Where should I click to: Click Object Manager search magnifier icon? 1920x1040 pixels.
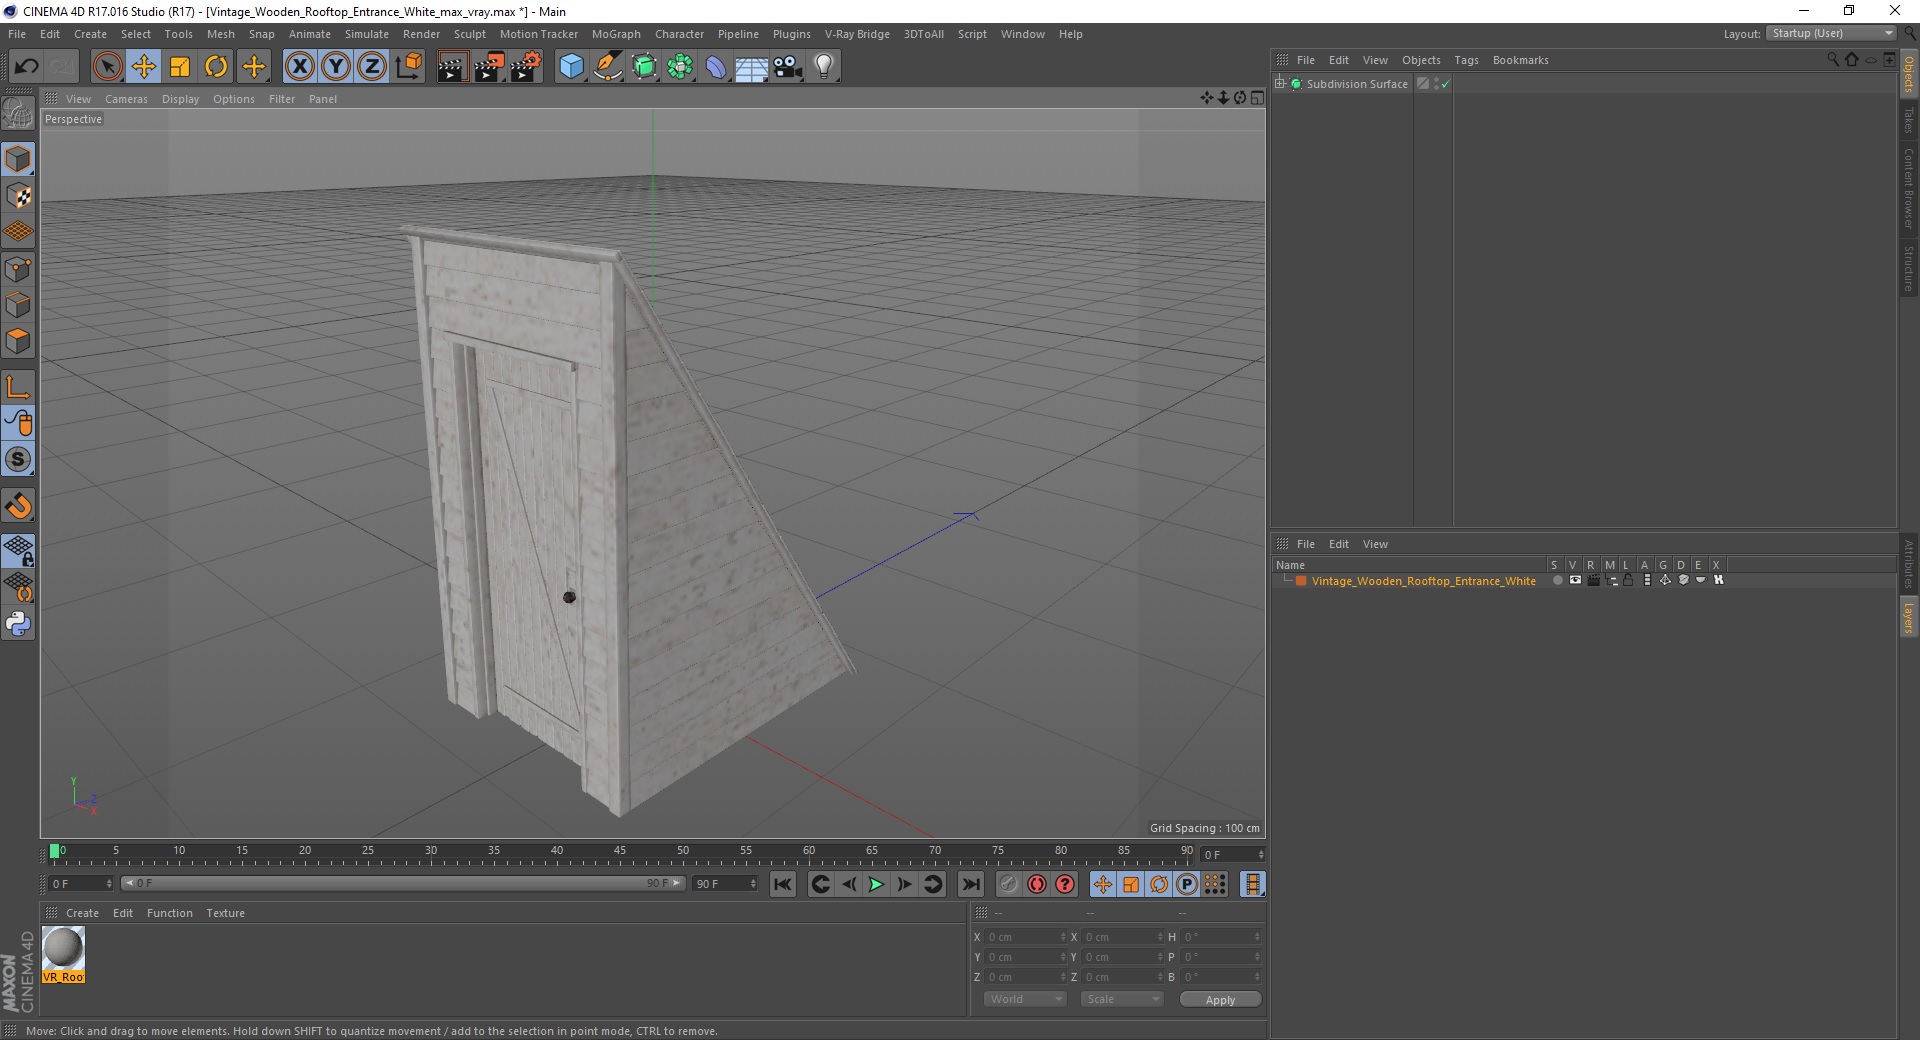[x=1833, y=60]
